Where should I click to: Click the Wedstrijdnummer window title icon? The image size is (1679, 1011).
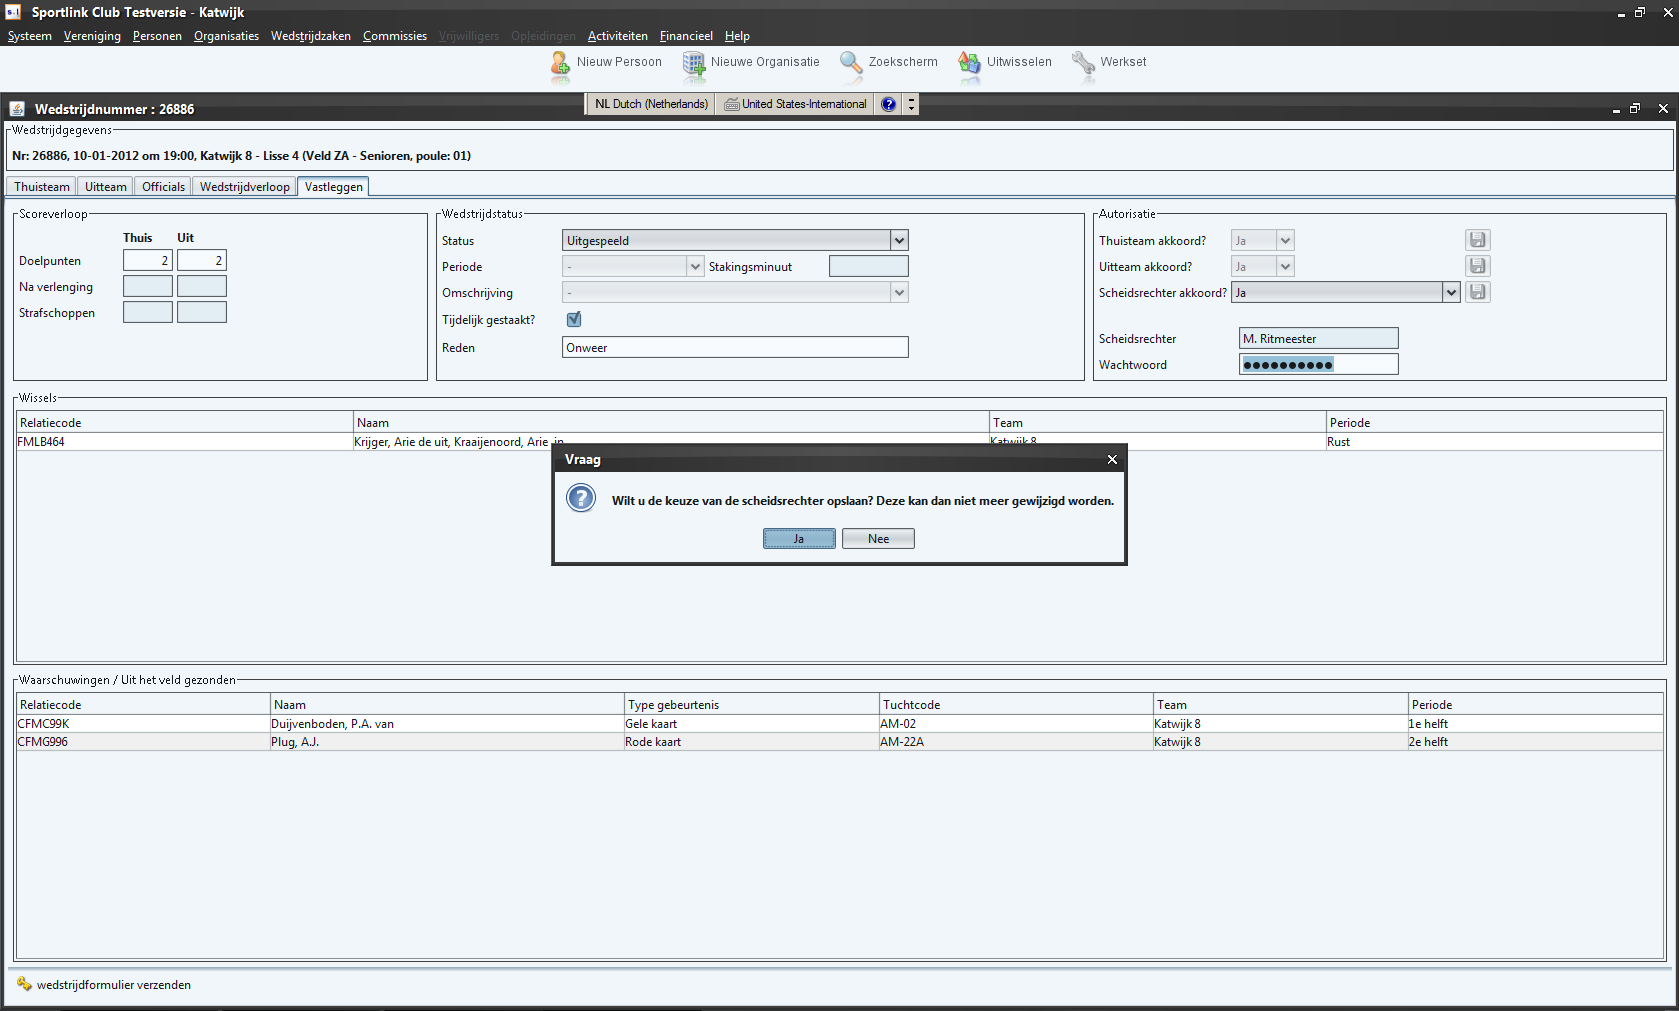coord(17,109)
